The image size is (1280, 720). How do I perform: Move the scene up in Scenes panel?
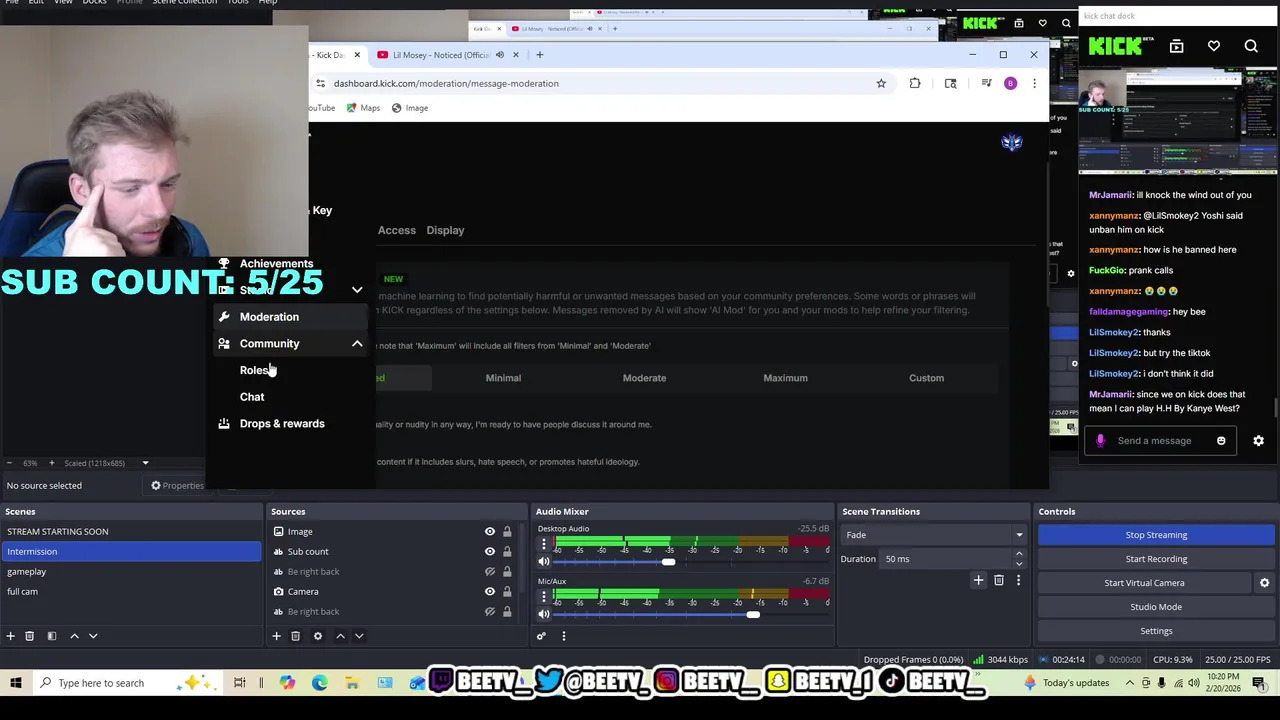pos(74,636)
